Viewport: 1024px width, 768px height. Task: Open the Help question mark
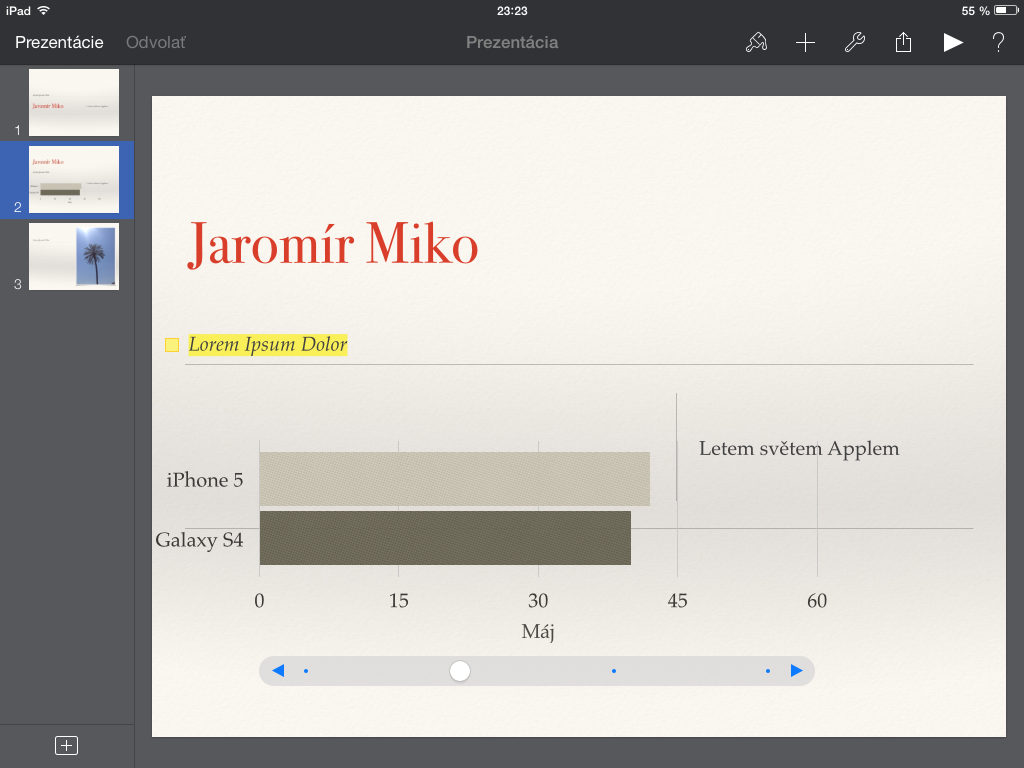click(x=998, y=42)
